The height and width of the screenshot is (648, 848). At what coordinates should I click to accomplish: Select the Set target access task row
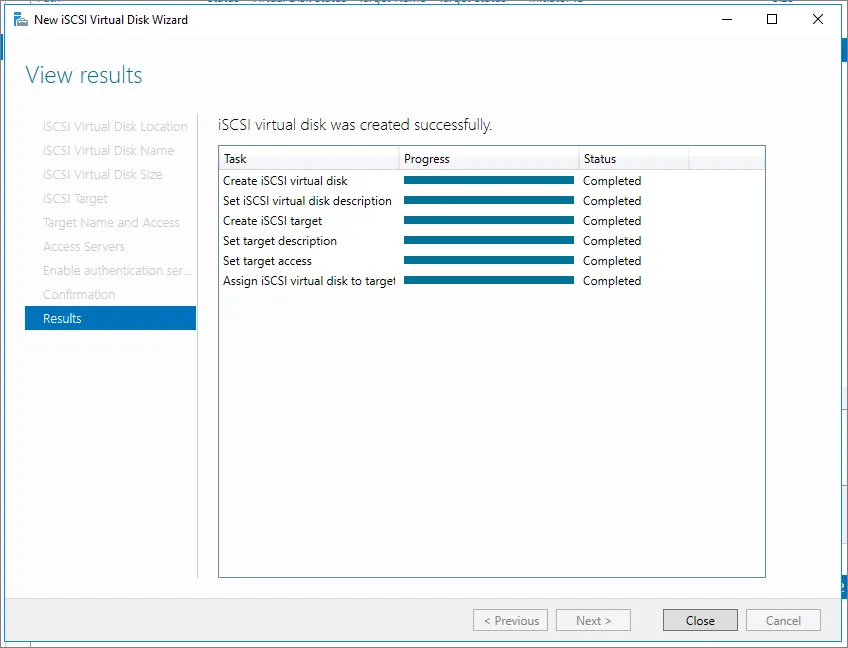click(267, 261)
